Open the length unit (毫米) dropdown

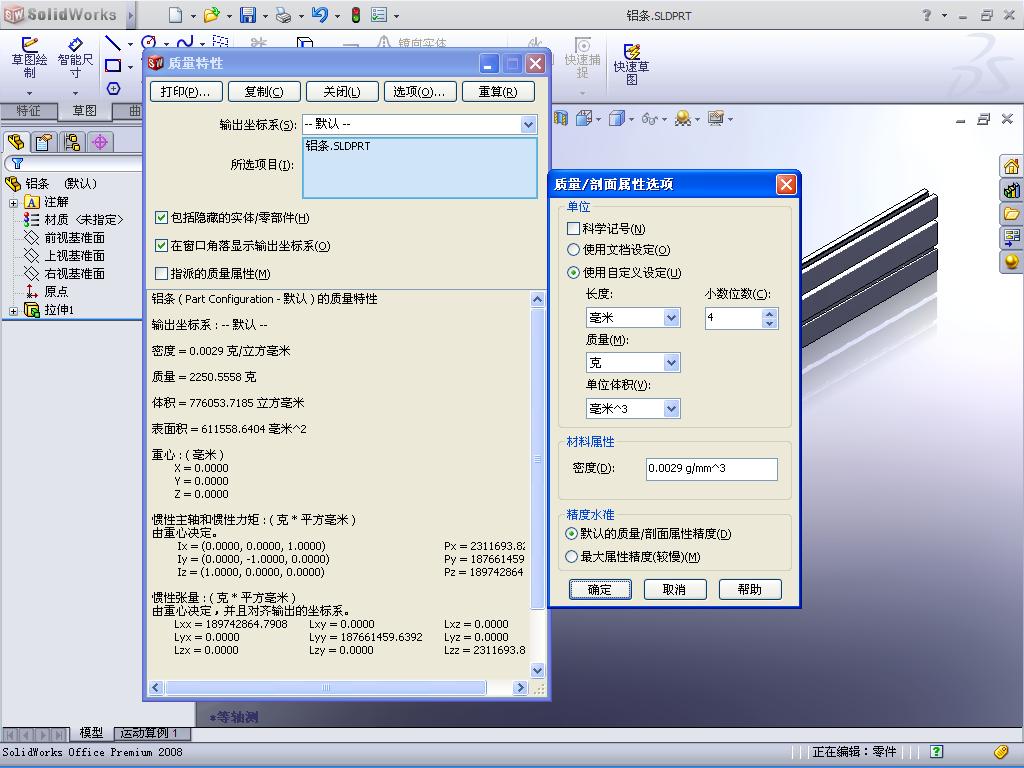pyautogui.click(x=671, y=317)
